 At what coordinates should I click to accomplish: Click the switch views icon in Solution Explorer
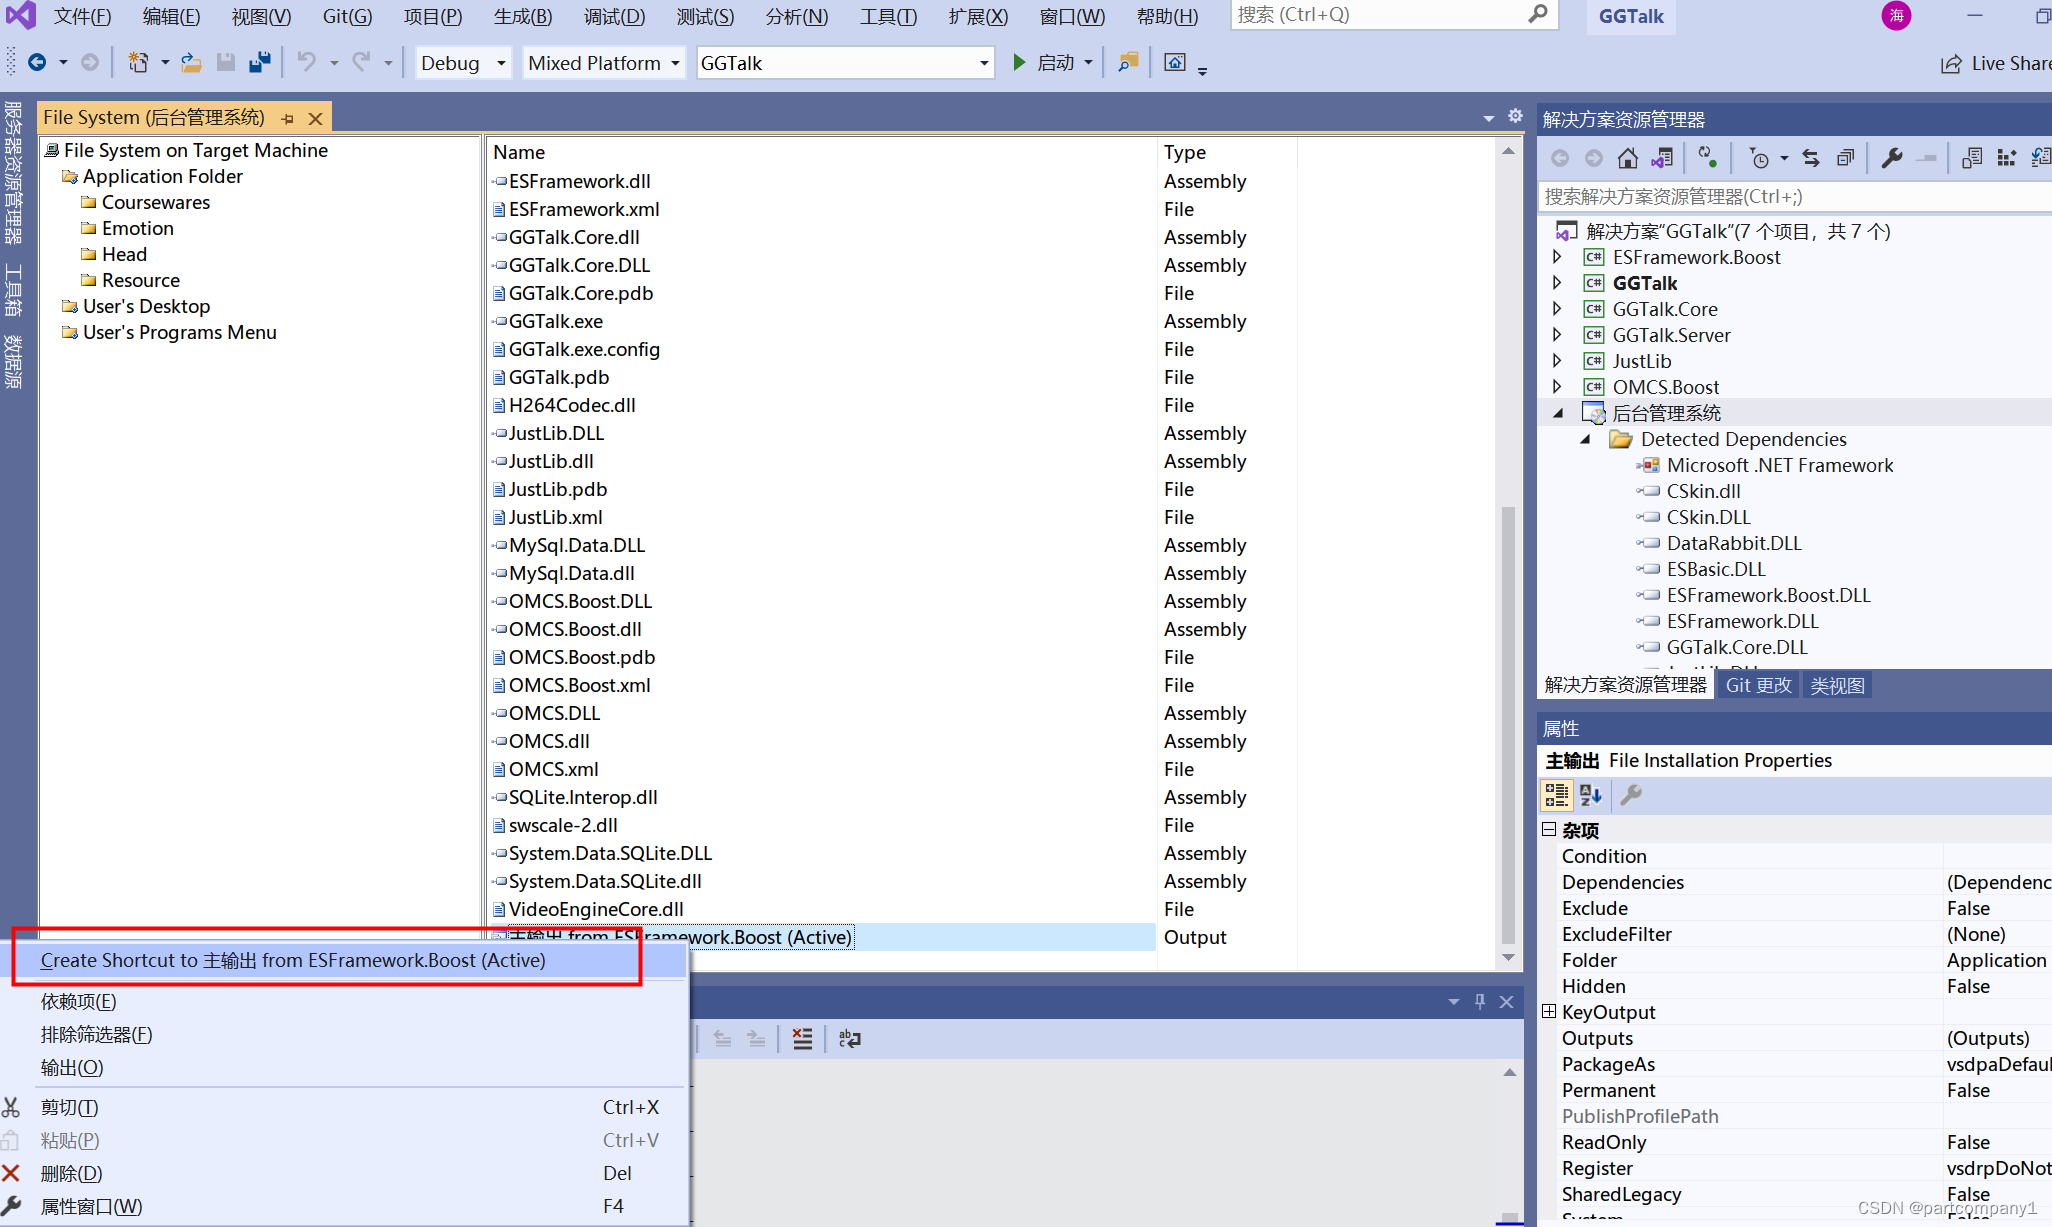pos(1662,158)
